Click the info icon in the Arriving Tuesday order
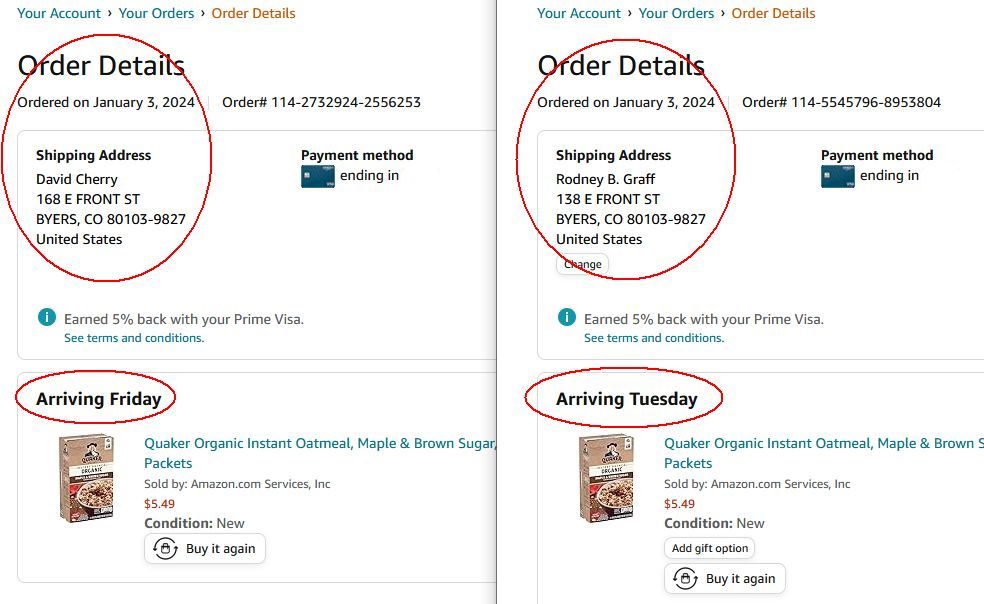 567,318
